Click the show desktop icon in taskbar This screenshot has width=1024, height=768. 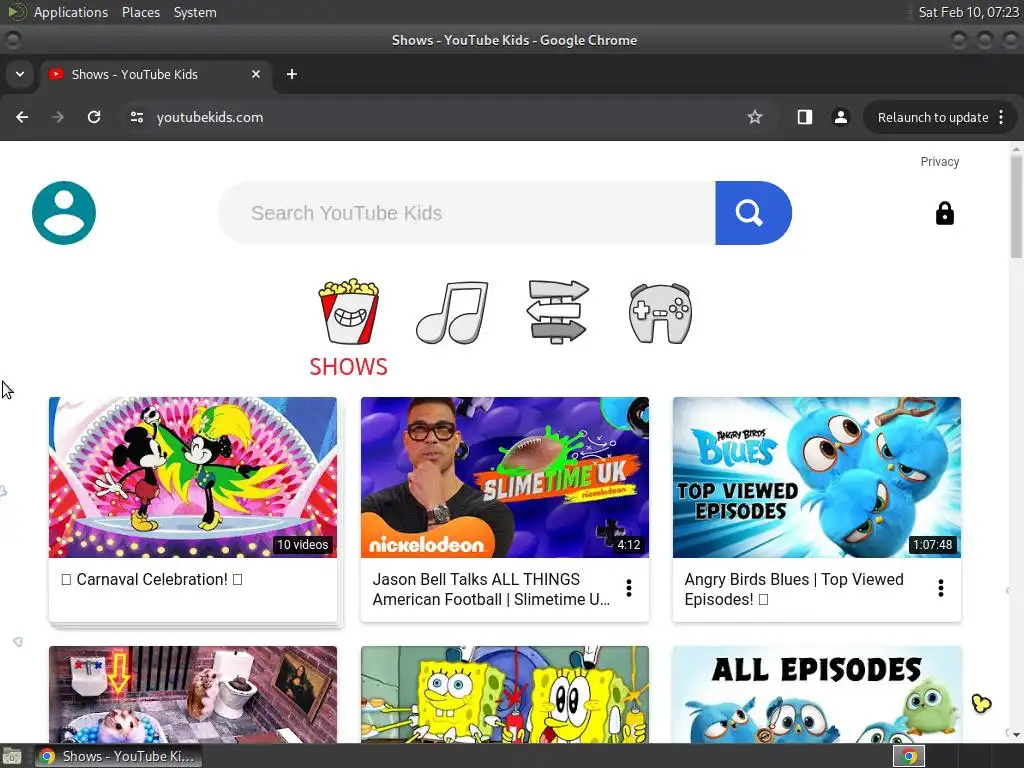click(x=12, y=756)
